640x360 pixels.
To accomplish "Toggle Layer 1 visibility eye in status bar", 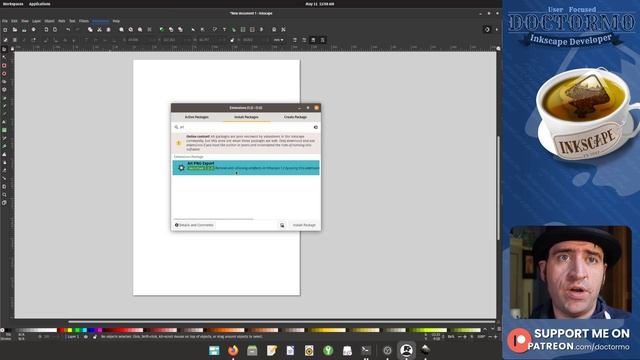I will point(85,337).
